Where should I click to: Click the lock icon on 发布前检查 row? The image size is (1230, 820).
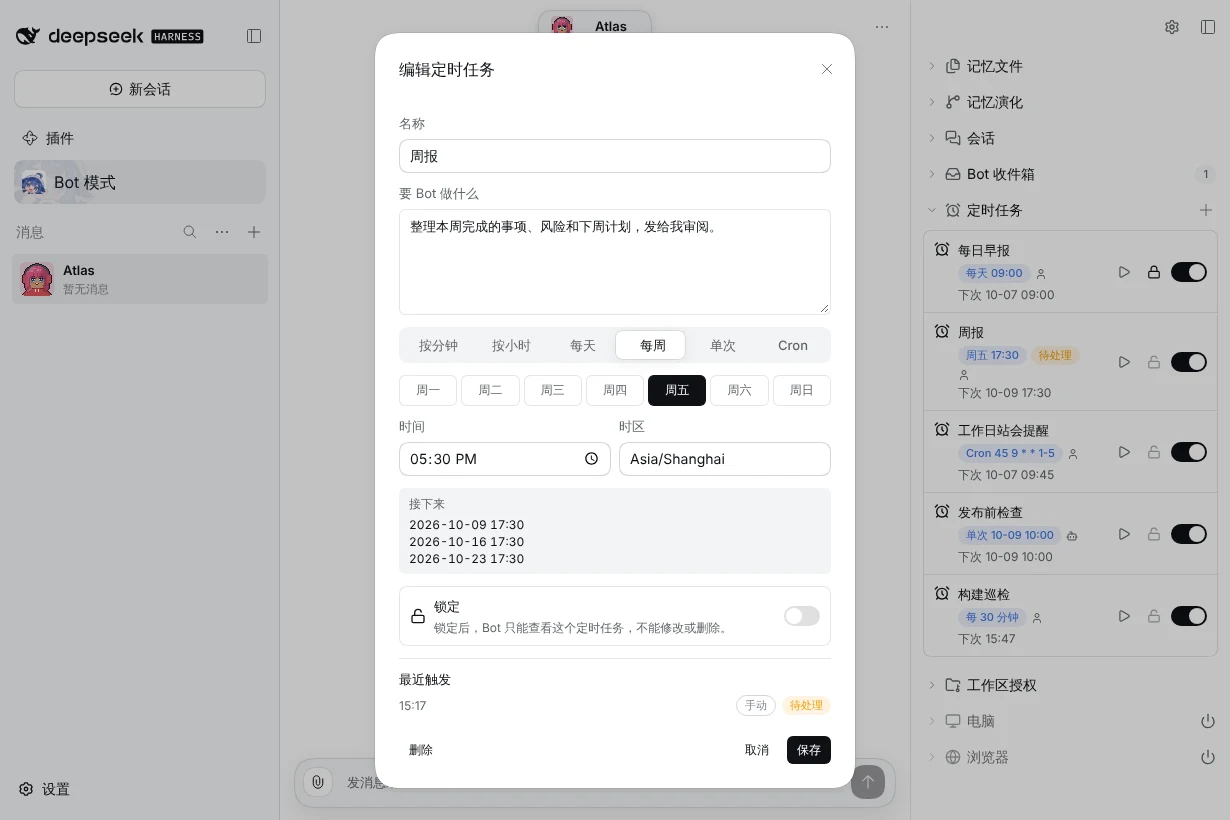coord(1154,534)
